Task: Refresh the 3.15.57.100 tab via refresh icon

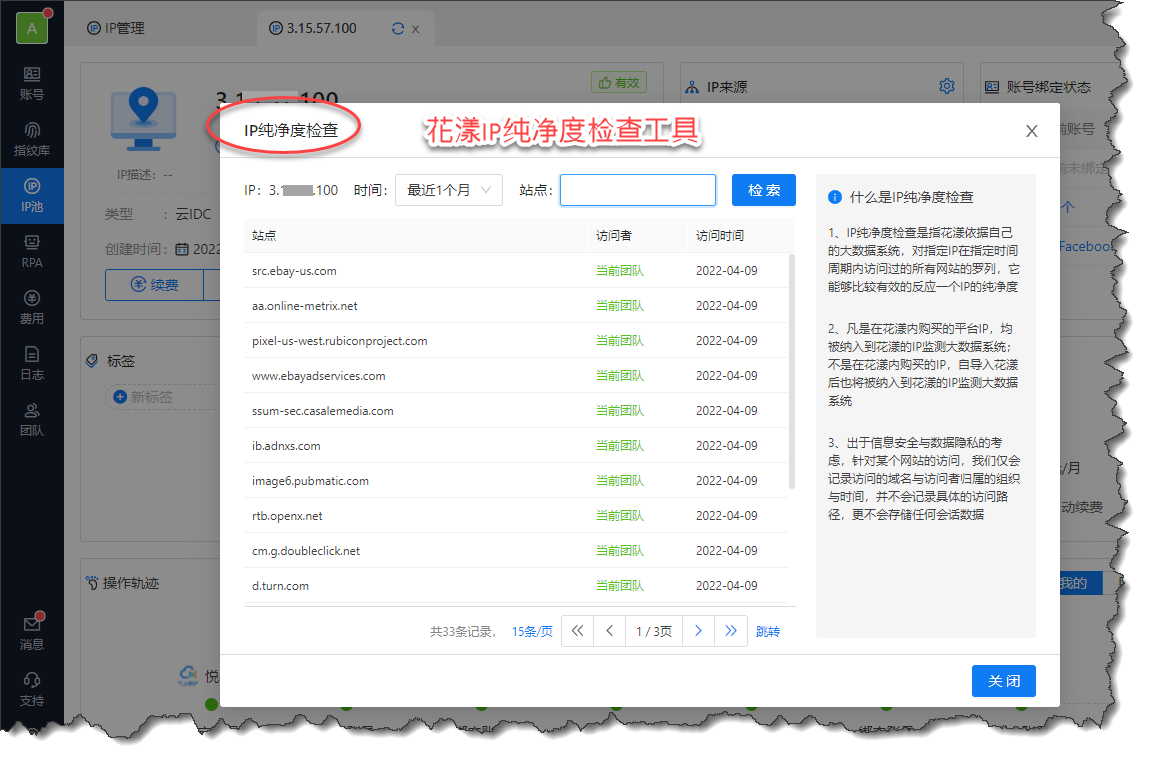Action: click(x=399, y=29)
